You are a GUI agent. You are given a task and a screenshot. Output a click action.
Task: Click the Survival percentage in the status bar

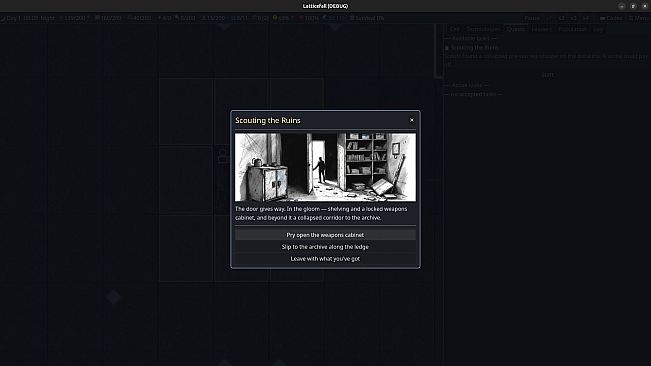pos(367,18)
